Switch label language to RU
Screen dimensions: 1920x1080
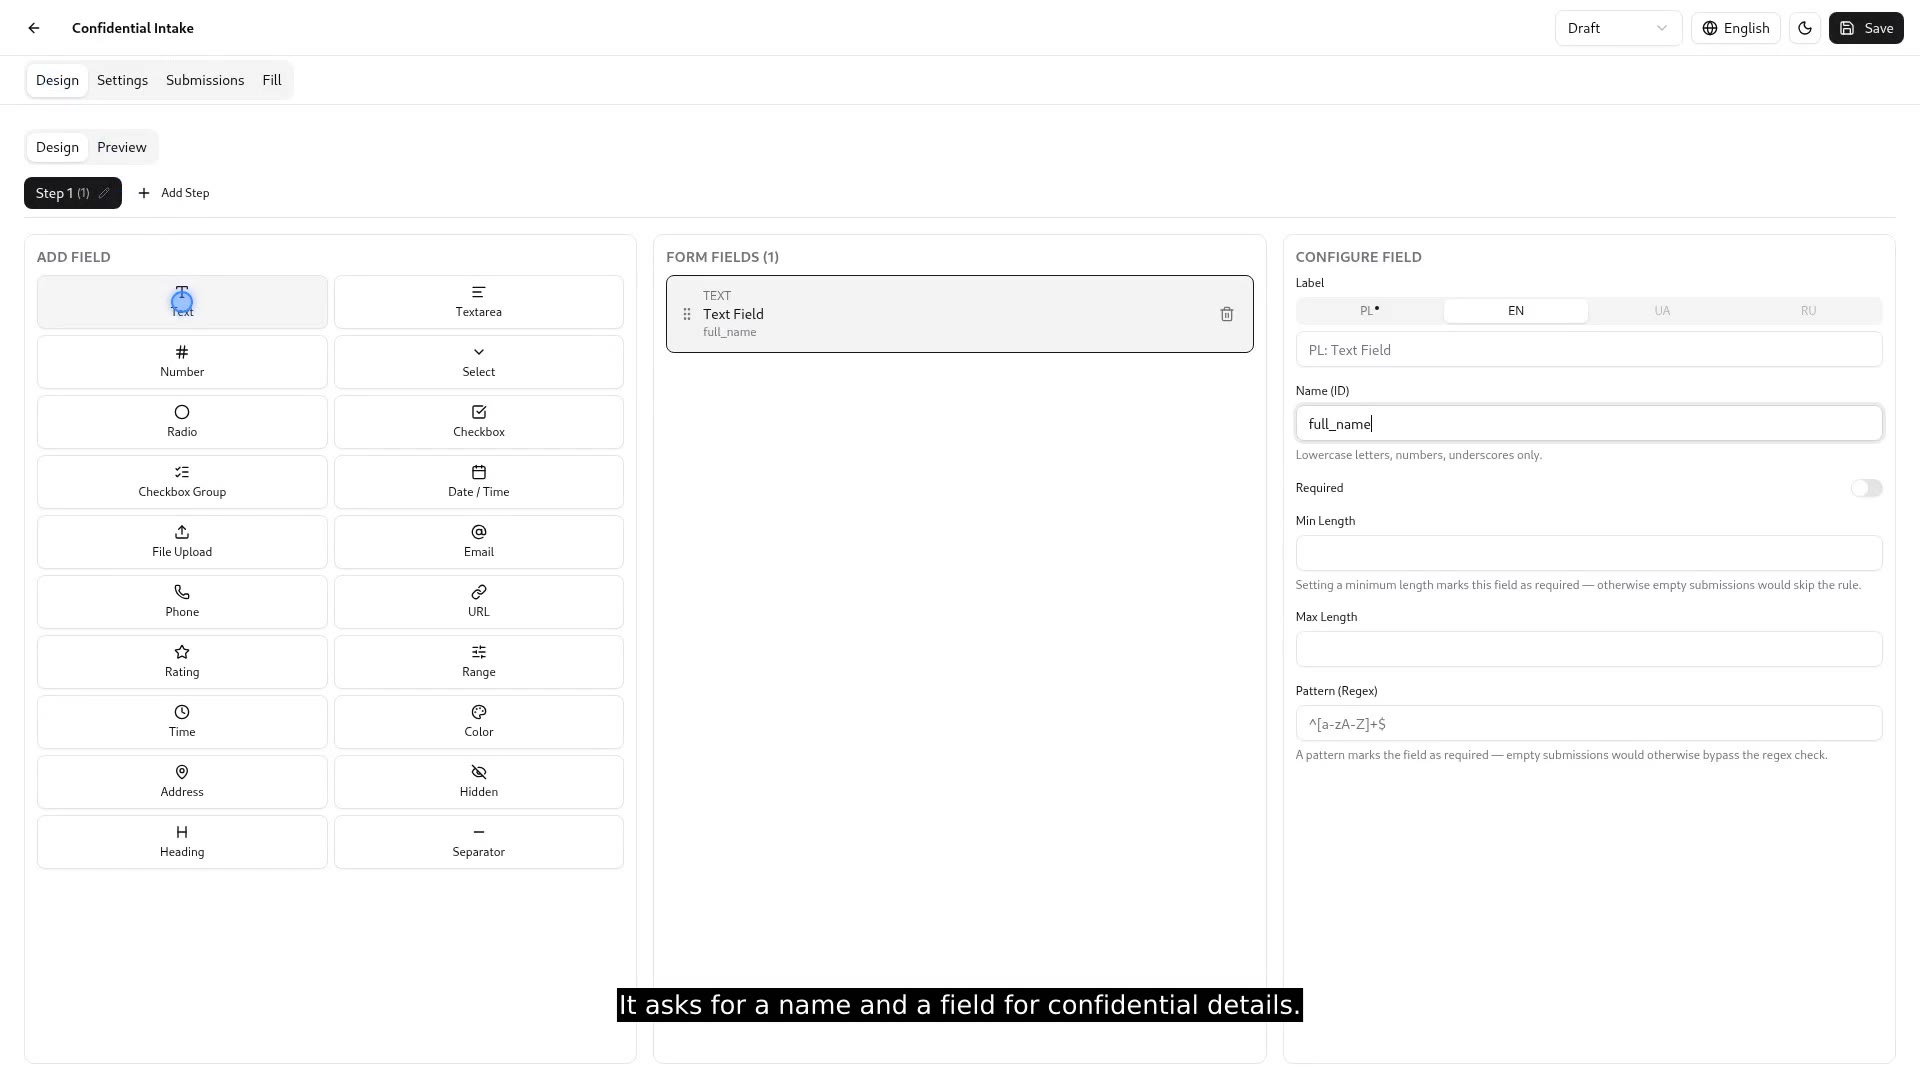(1808, 311)
